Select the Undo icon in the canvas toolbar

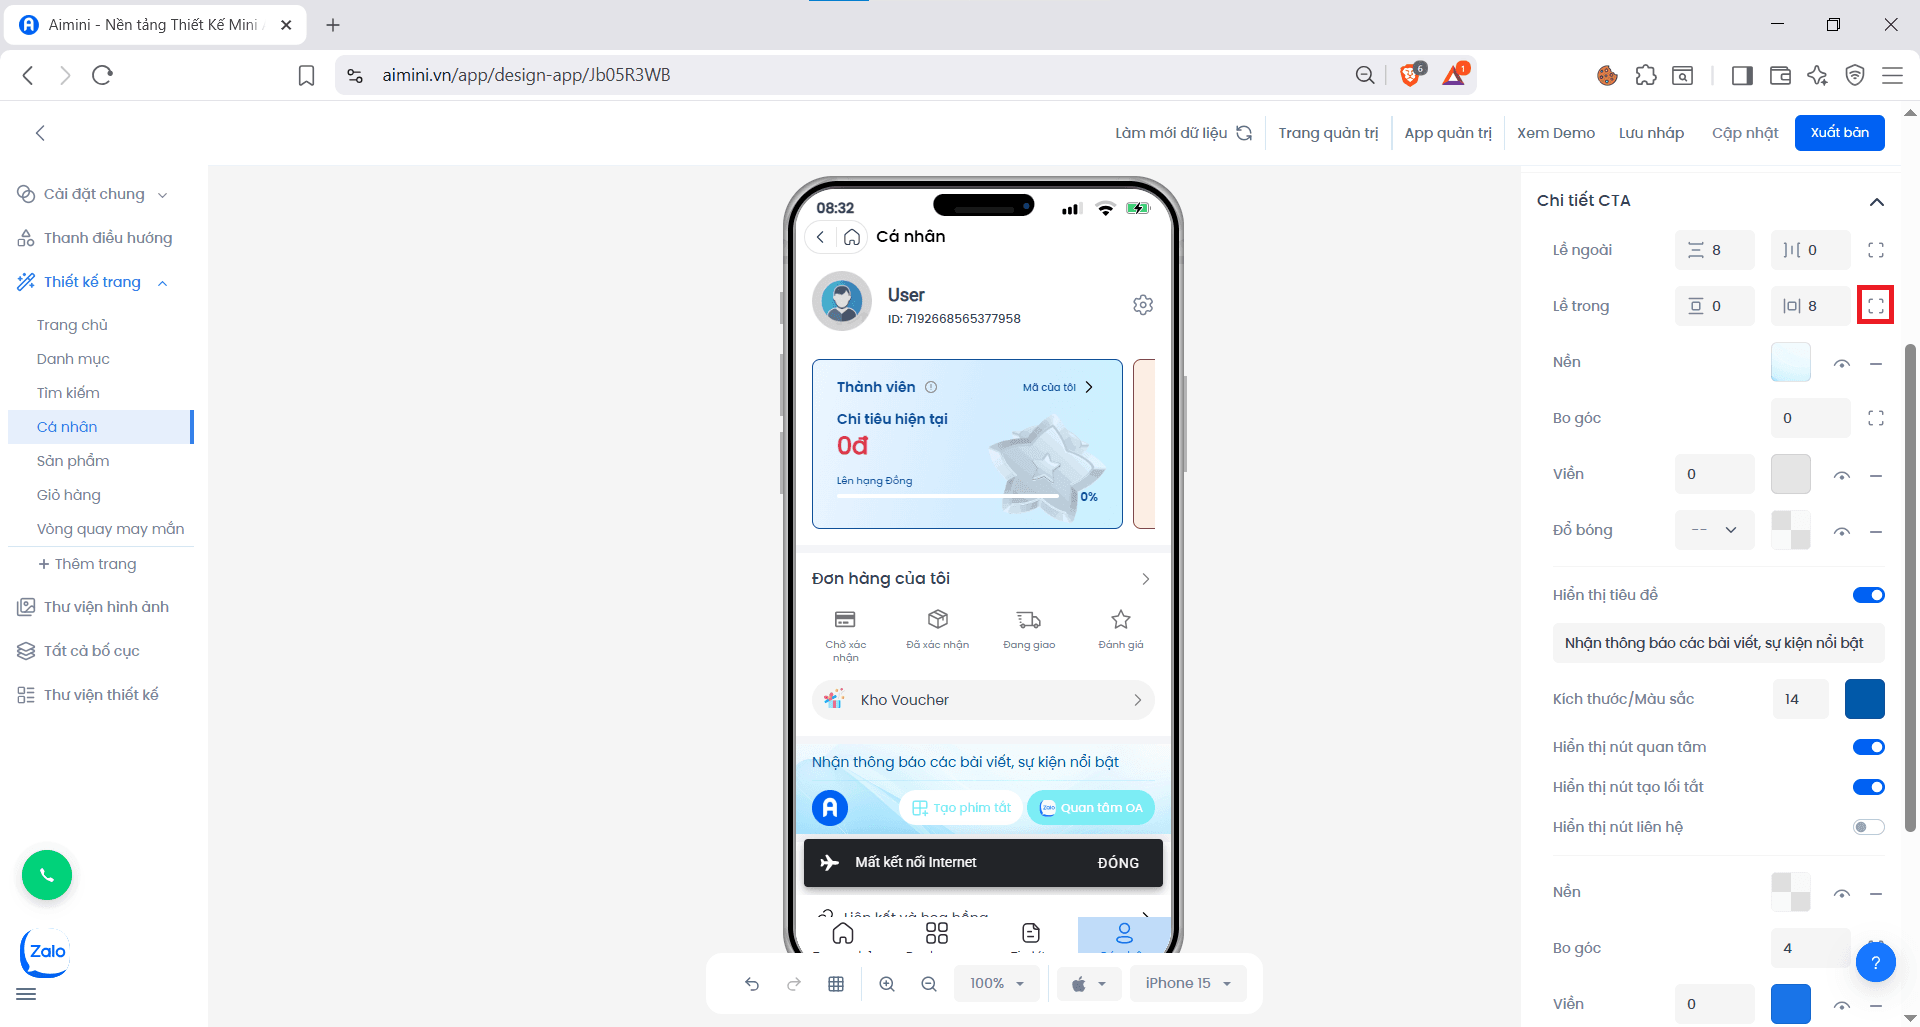tap(752, 984)
